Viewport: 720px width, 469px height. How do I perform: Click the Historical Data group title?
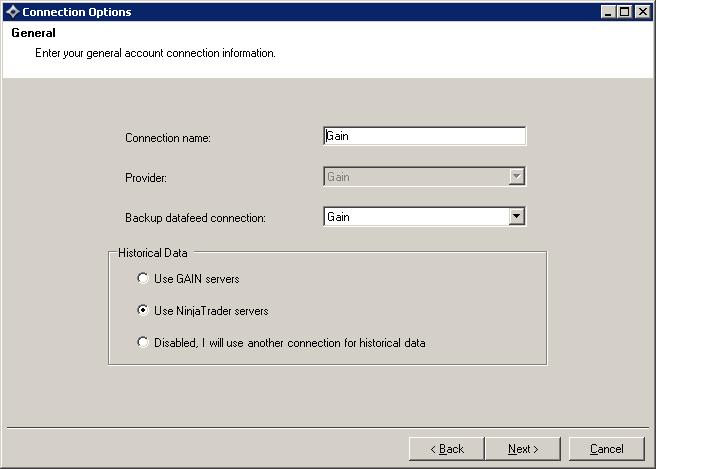pyautogui.click(x=152, y=253)
